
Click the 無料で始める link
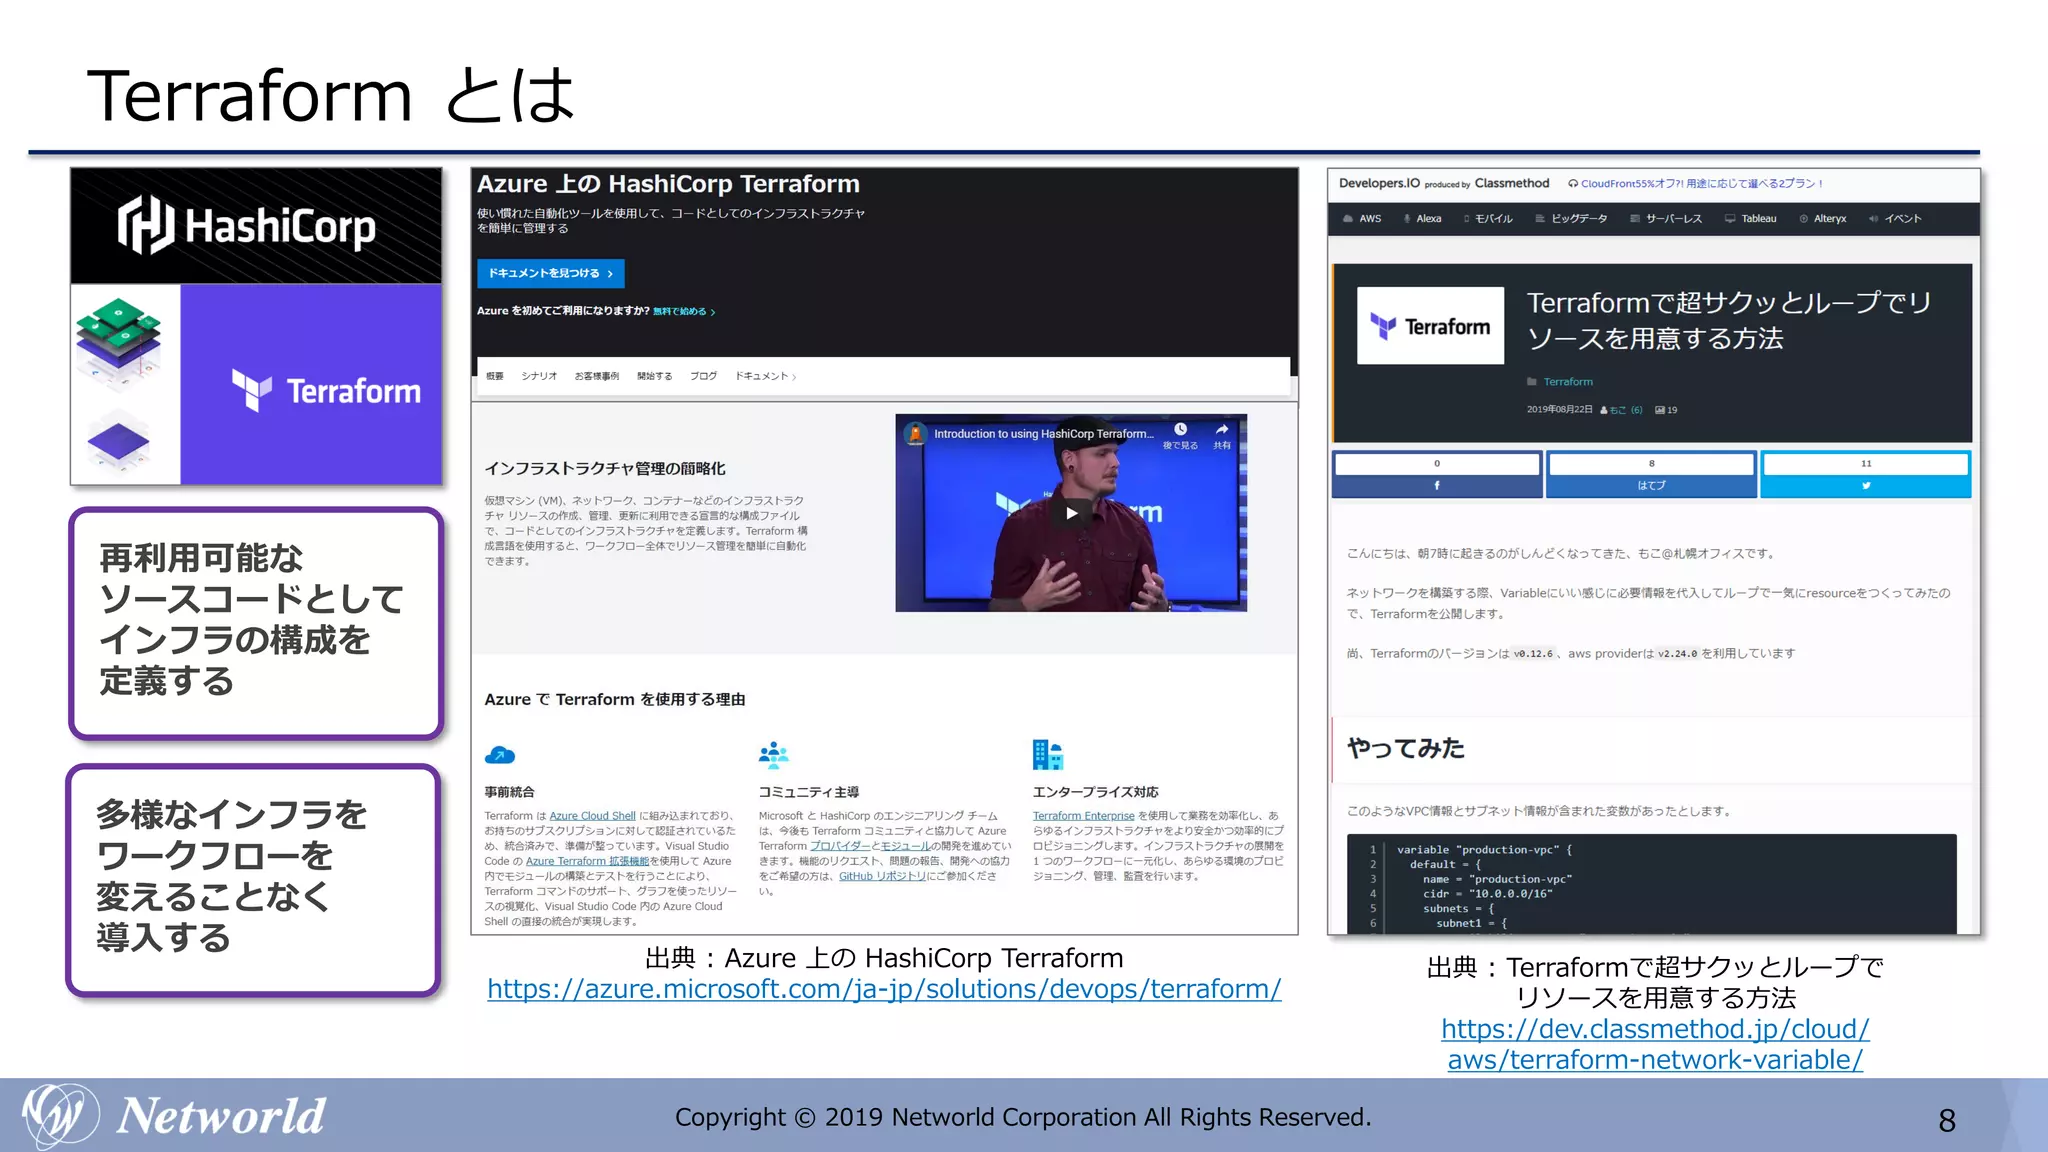pos(684,311)
